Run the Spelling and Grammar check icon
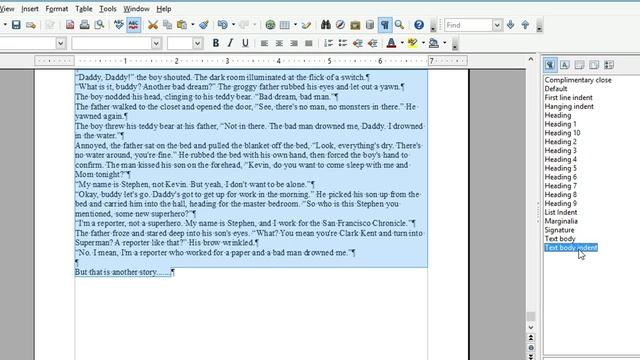The width and height of the screenshot is (640, 360). pyautogui.click(x=118, y=25)
